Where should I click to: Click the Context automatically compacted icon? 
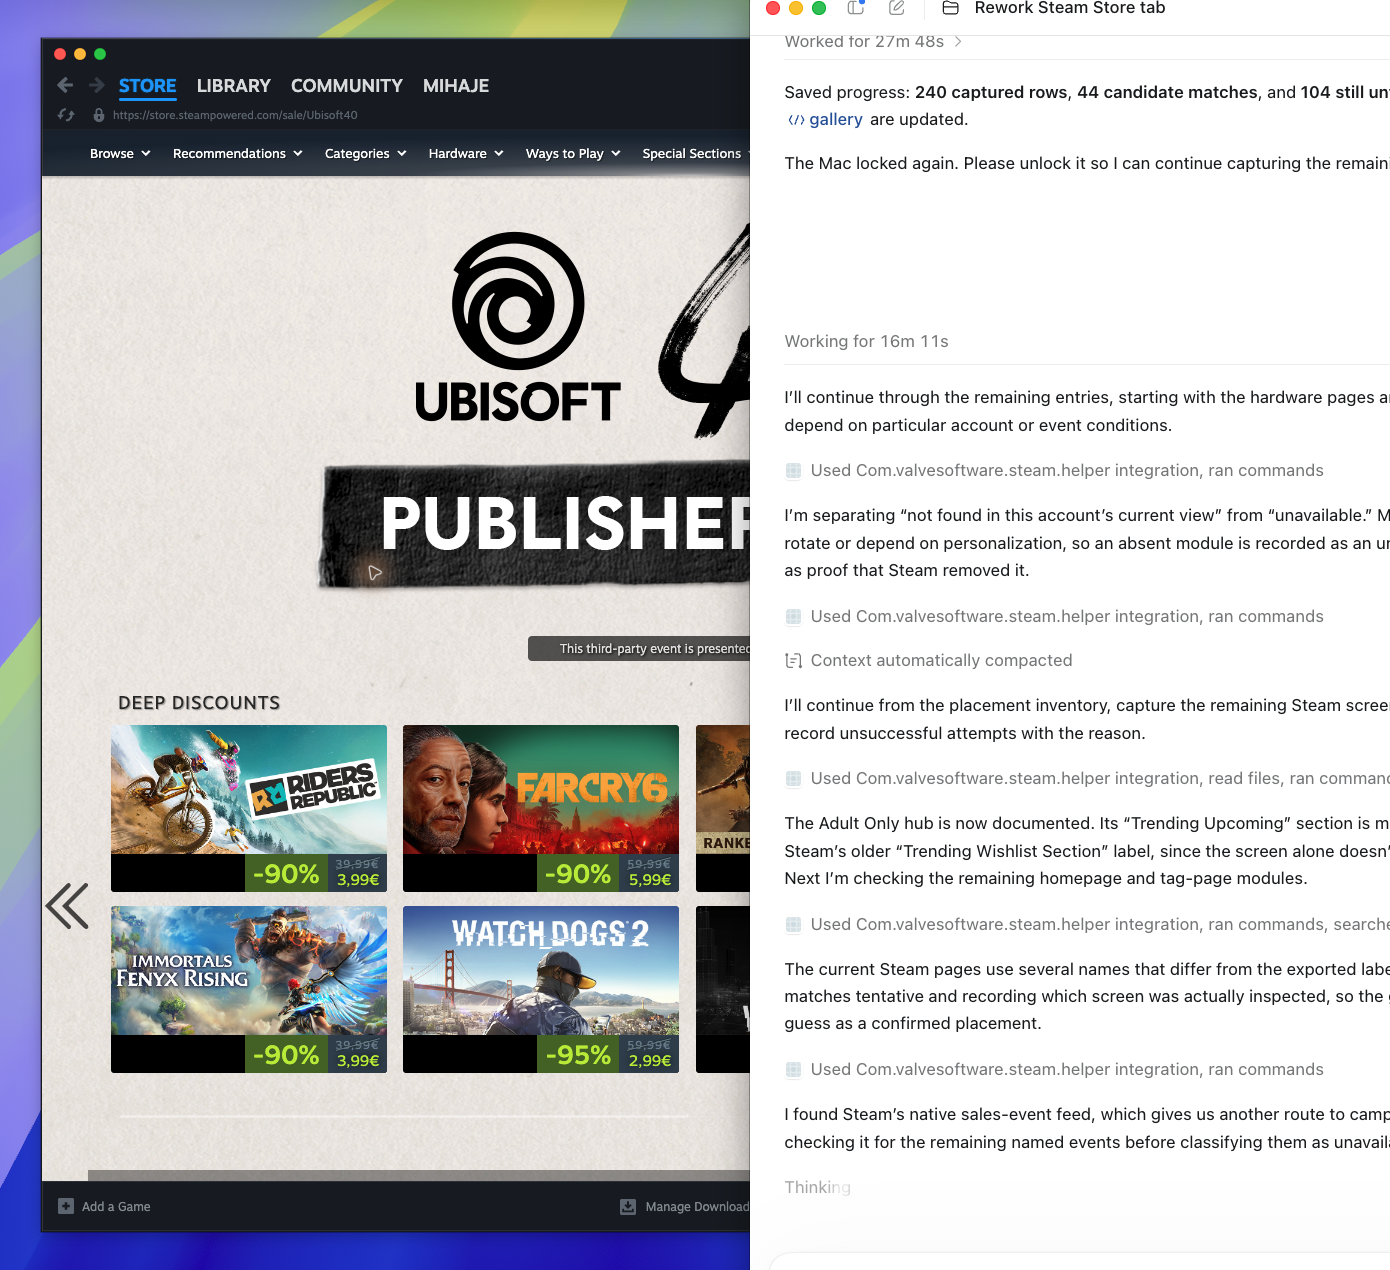click(793, 661)
